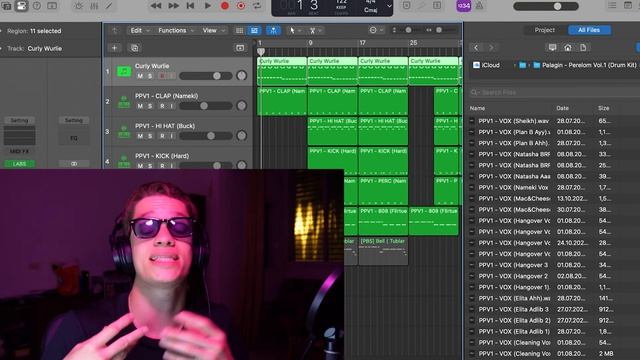Click the playhead marker at bar 1
640x360 pixels.
[x=261, y=52]
